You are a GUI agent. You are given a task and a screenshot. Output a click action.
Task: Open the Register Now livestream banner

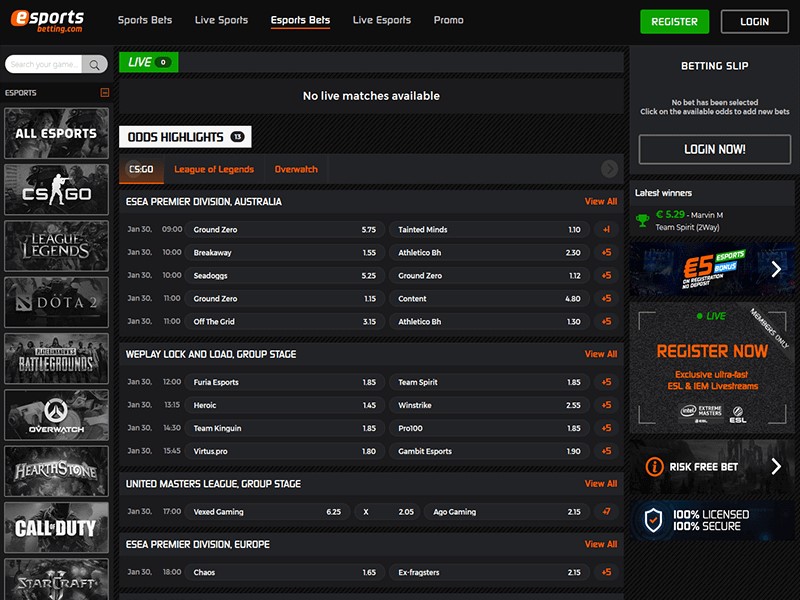click(712, 368)
